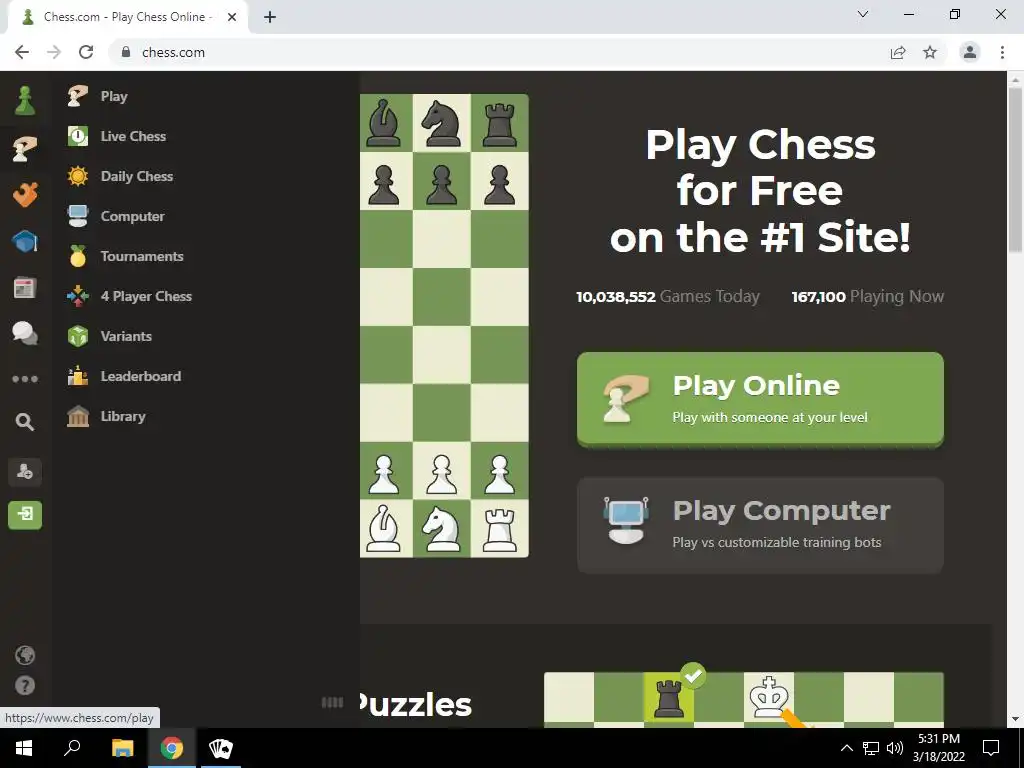Click the 167,100 Playing Now text
The image size is (1024, 768).
click(x=867, y=296)
